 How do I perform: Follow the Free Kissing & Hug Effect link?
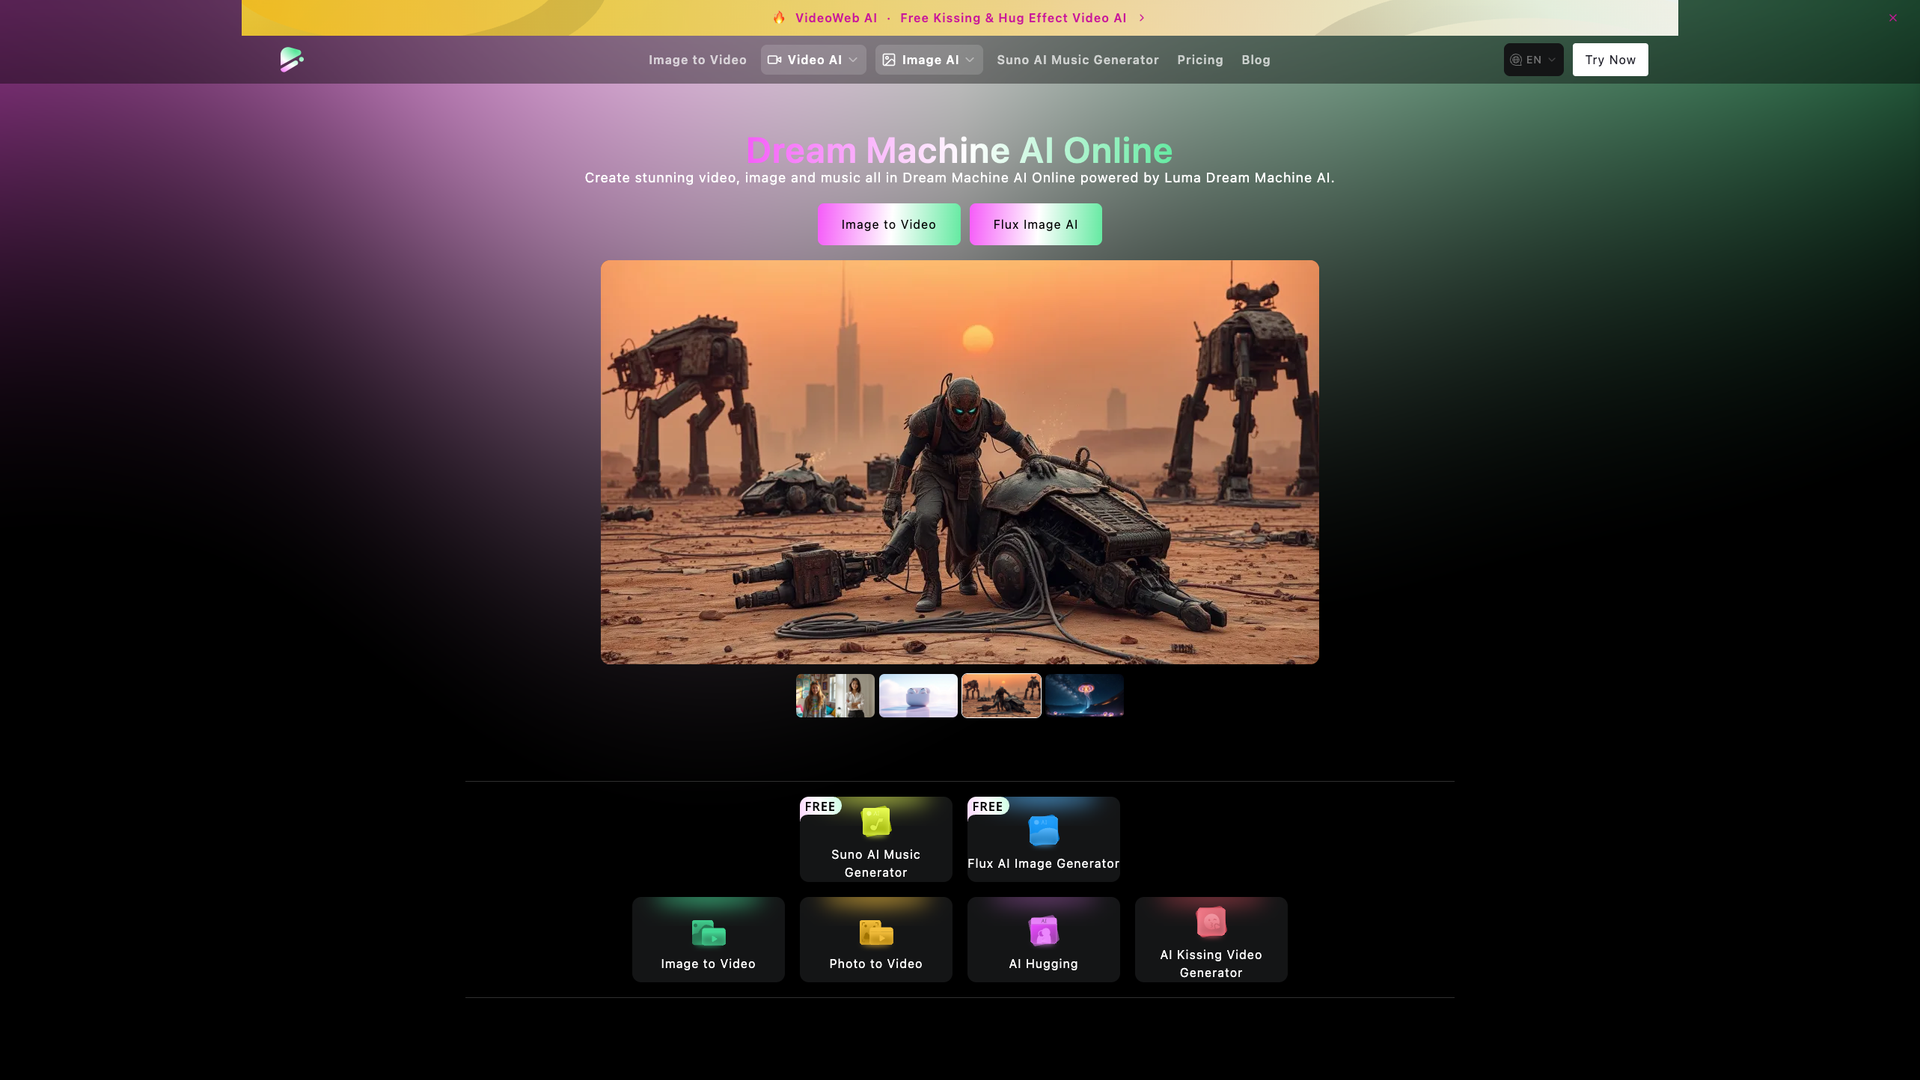point(1012,17)
